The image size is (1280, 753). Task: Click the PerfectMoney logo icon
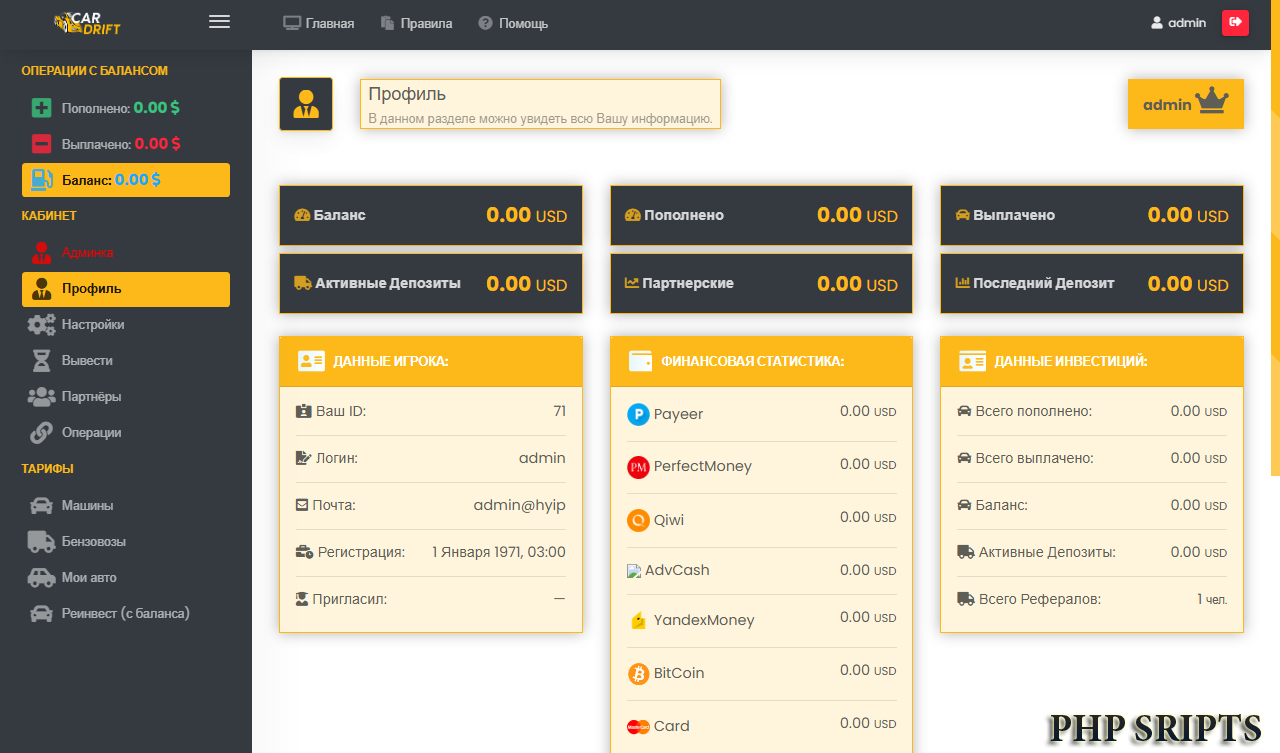coord(638,467)
